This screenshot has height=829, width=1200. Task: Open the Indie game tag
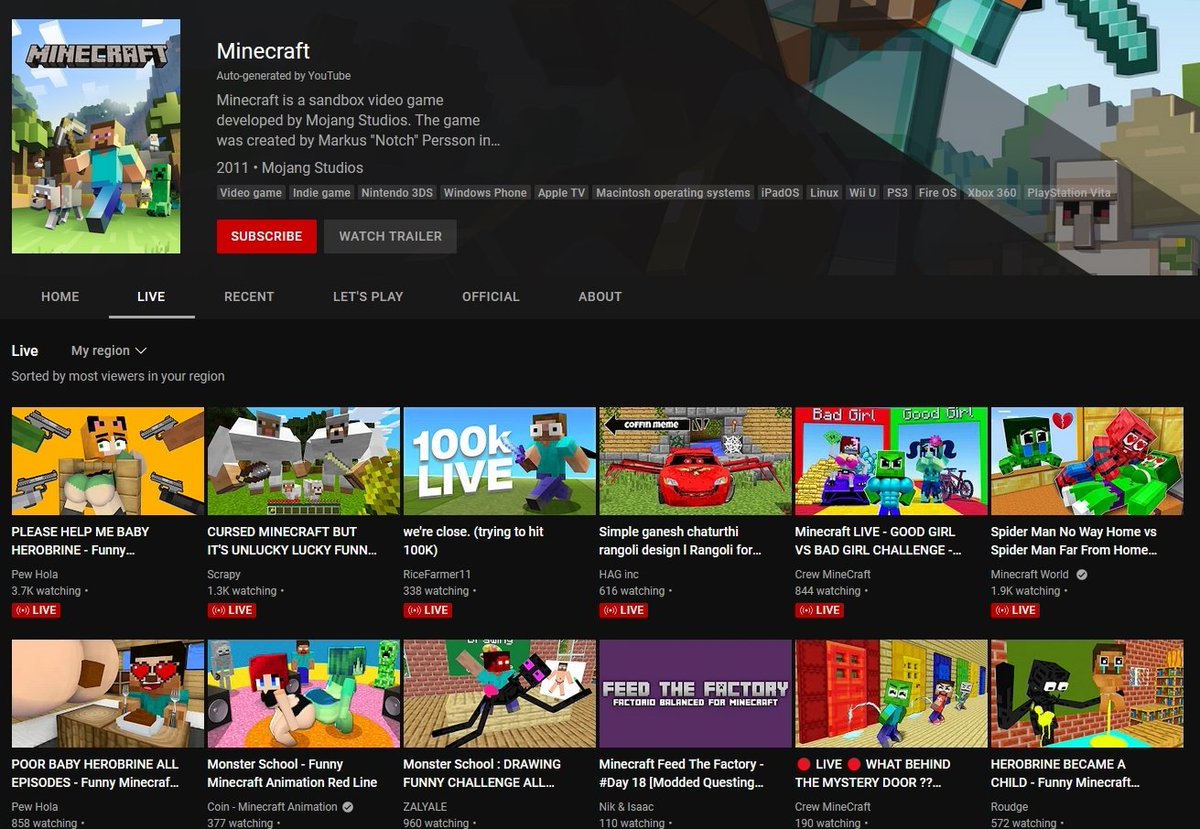pos(322,193)
